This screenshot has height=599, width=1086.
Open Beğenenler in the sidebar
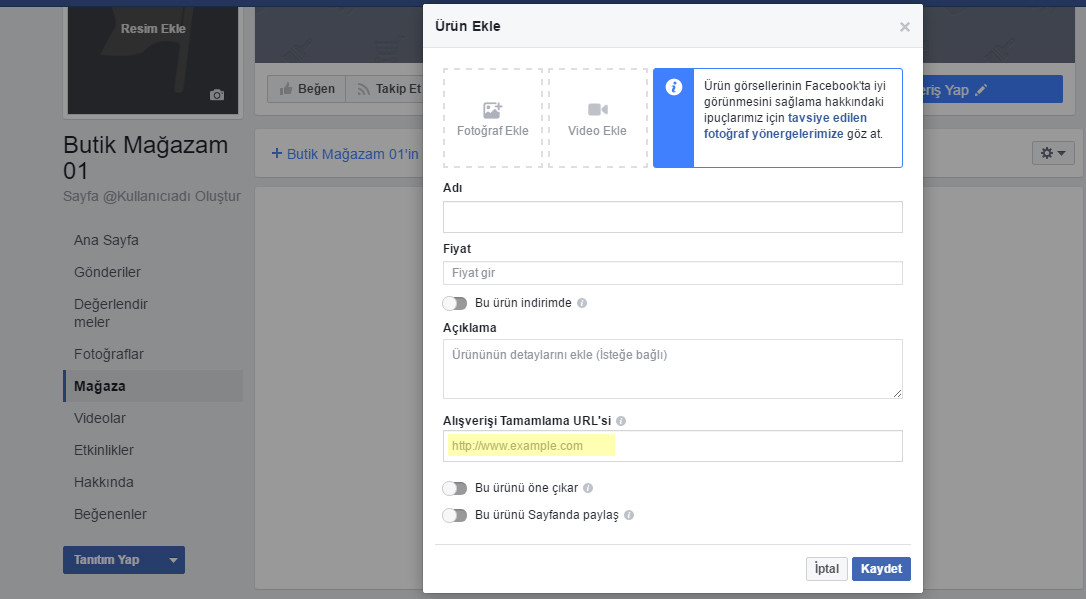(110, 514)
